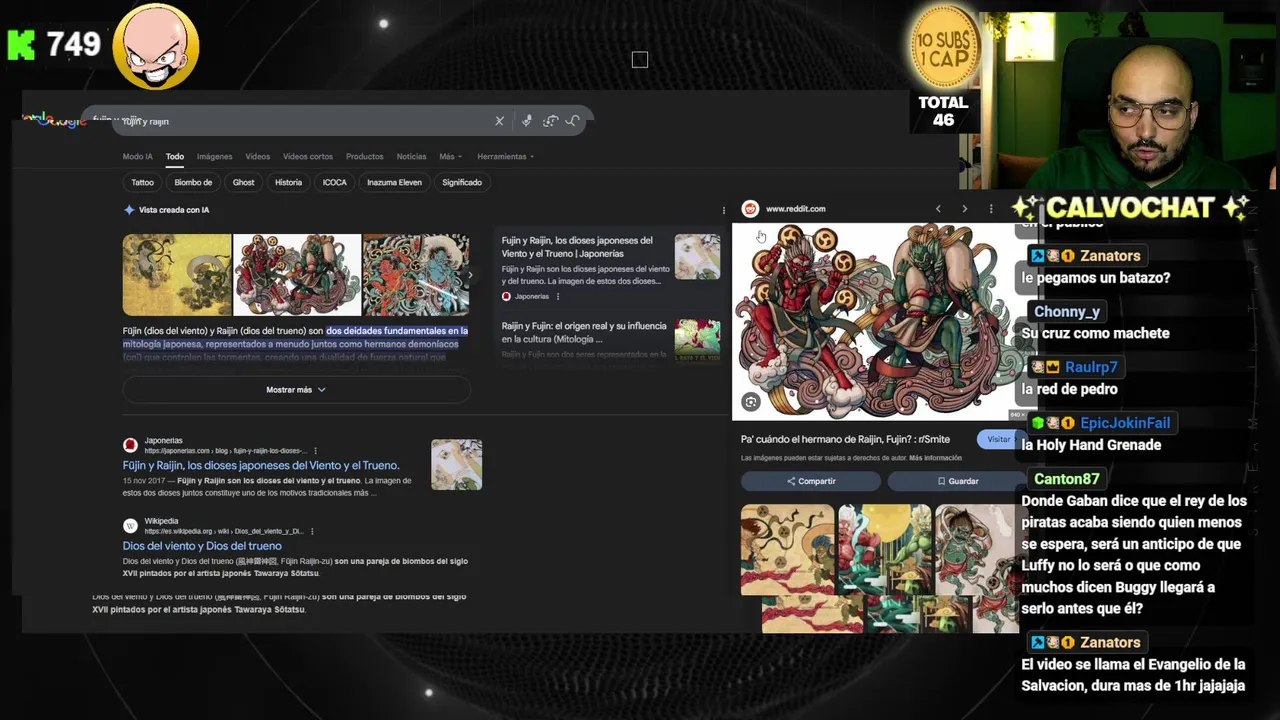1280x720 pixels.
Task: Switch to Modo IA tab
Action: click(x=138, y=157)
